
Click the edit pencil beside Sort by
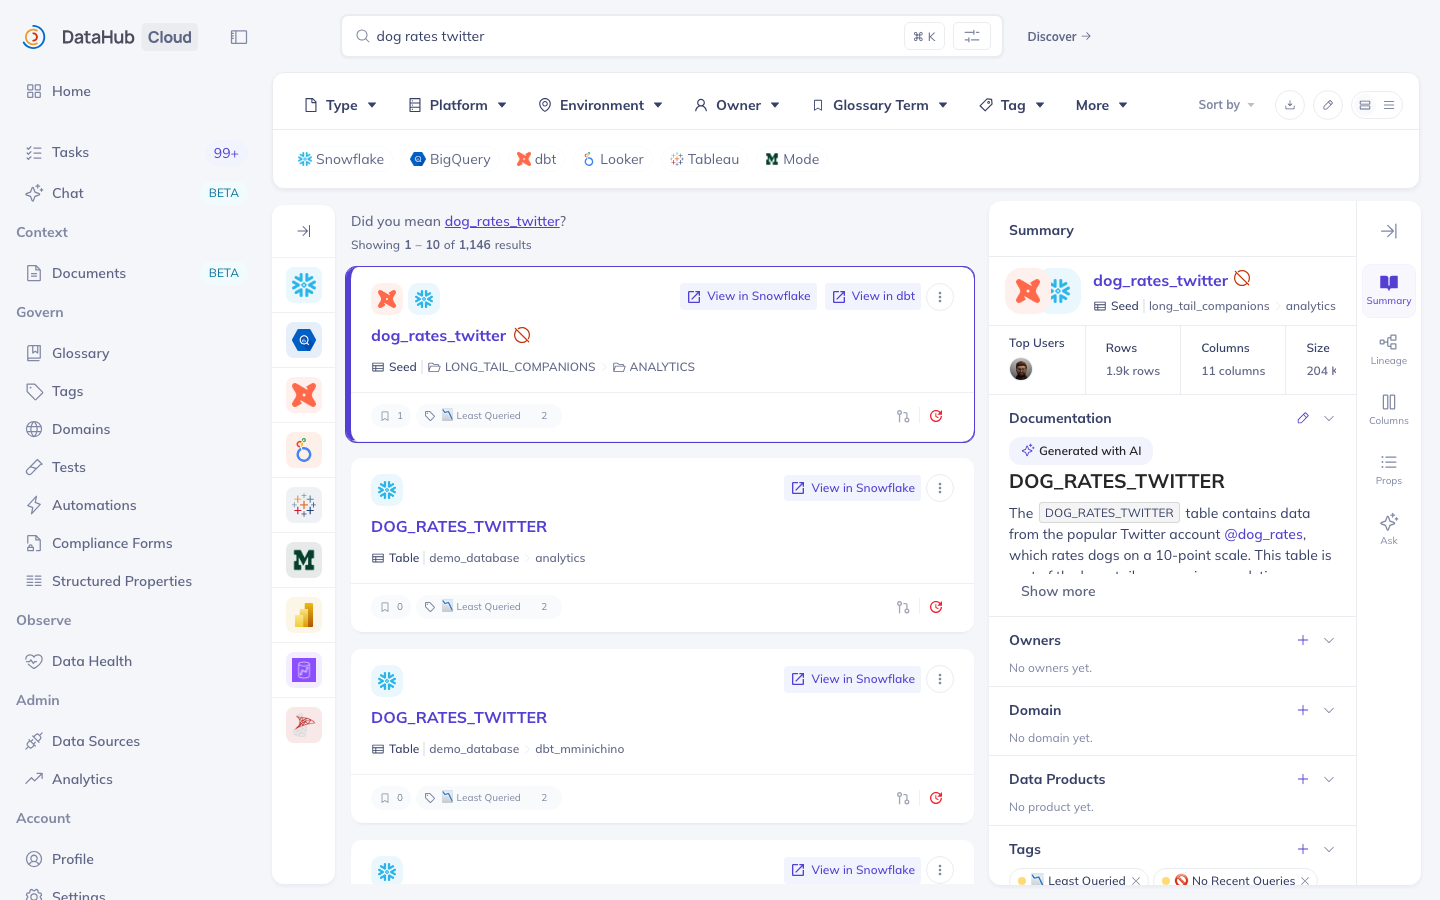coord(1328,105)
